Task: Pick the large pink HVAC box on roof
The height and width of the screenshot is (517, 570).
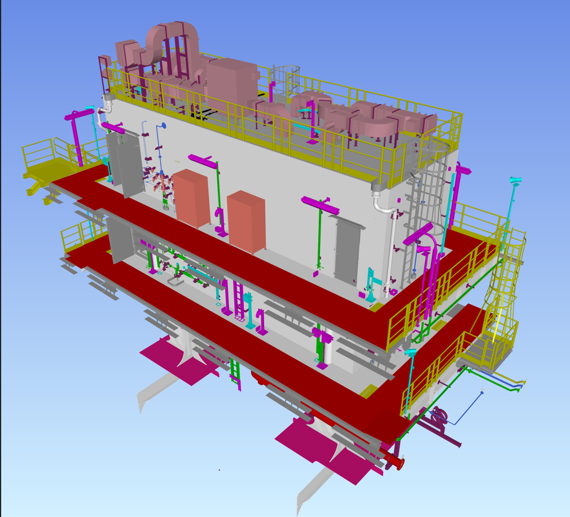Action: click(x=233, y=84)
